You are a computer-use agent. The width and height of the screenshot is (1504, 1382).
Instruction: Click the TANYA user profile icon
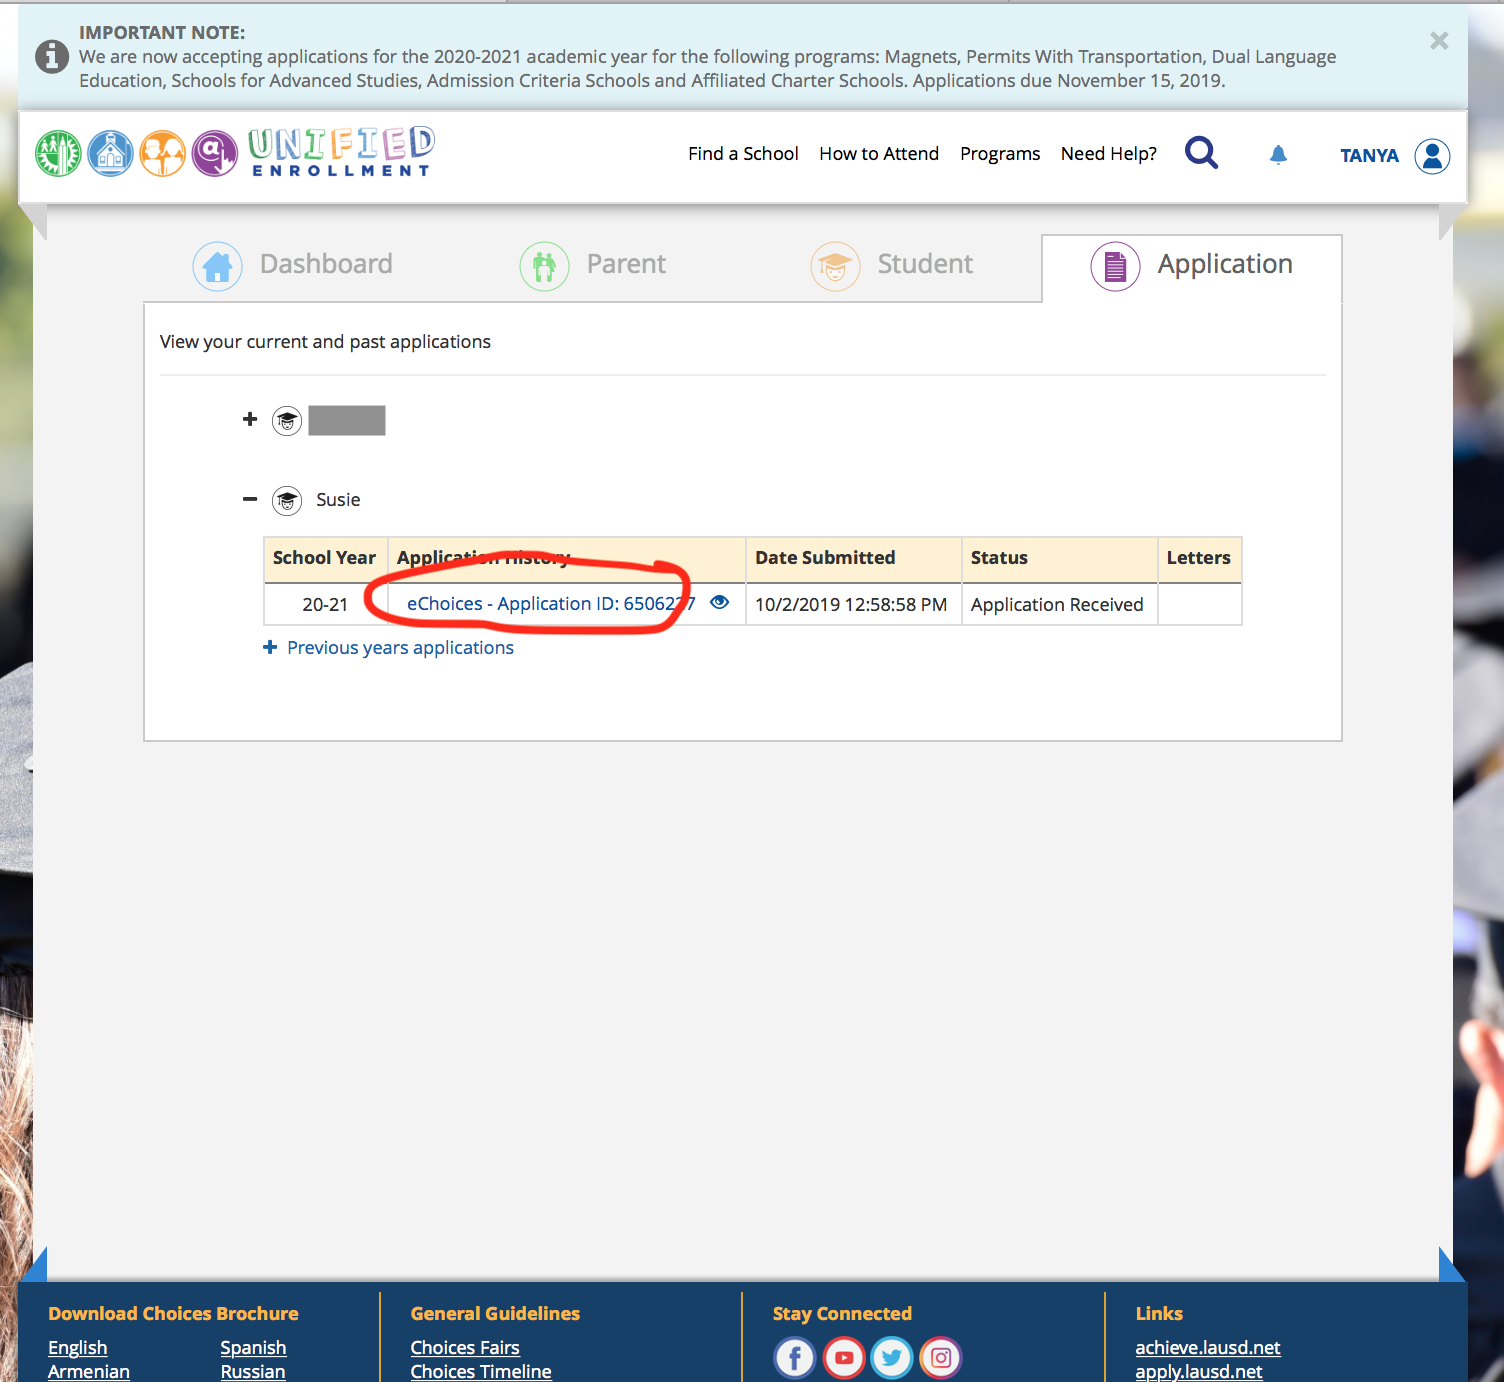click(x=1432, y=156)
